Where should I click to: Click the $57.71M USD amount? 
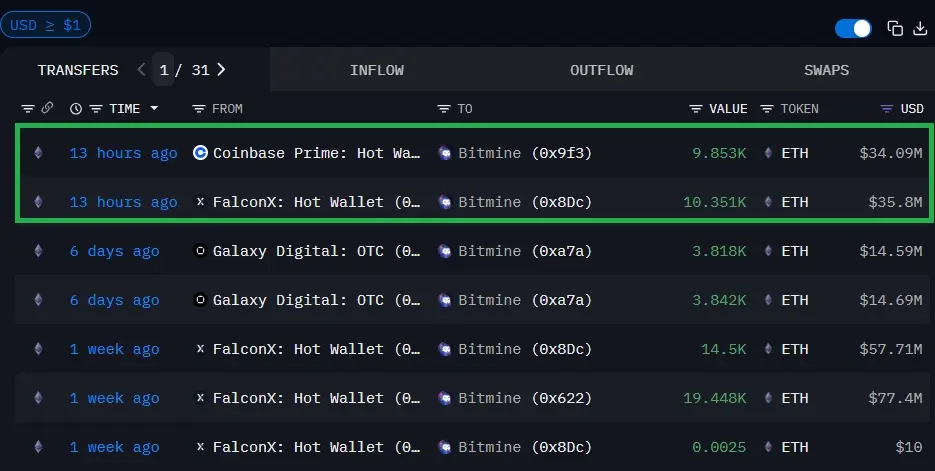(891, 349)
